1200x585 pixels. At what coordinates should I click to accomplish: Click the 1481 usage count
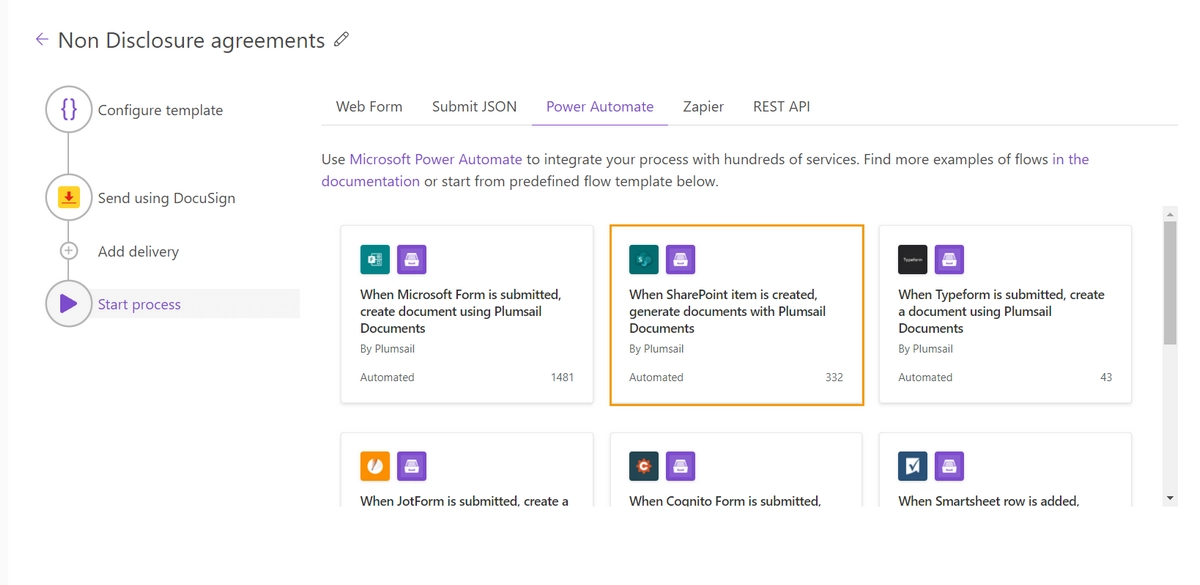pos(562,377)
